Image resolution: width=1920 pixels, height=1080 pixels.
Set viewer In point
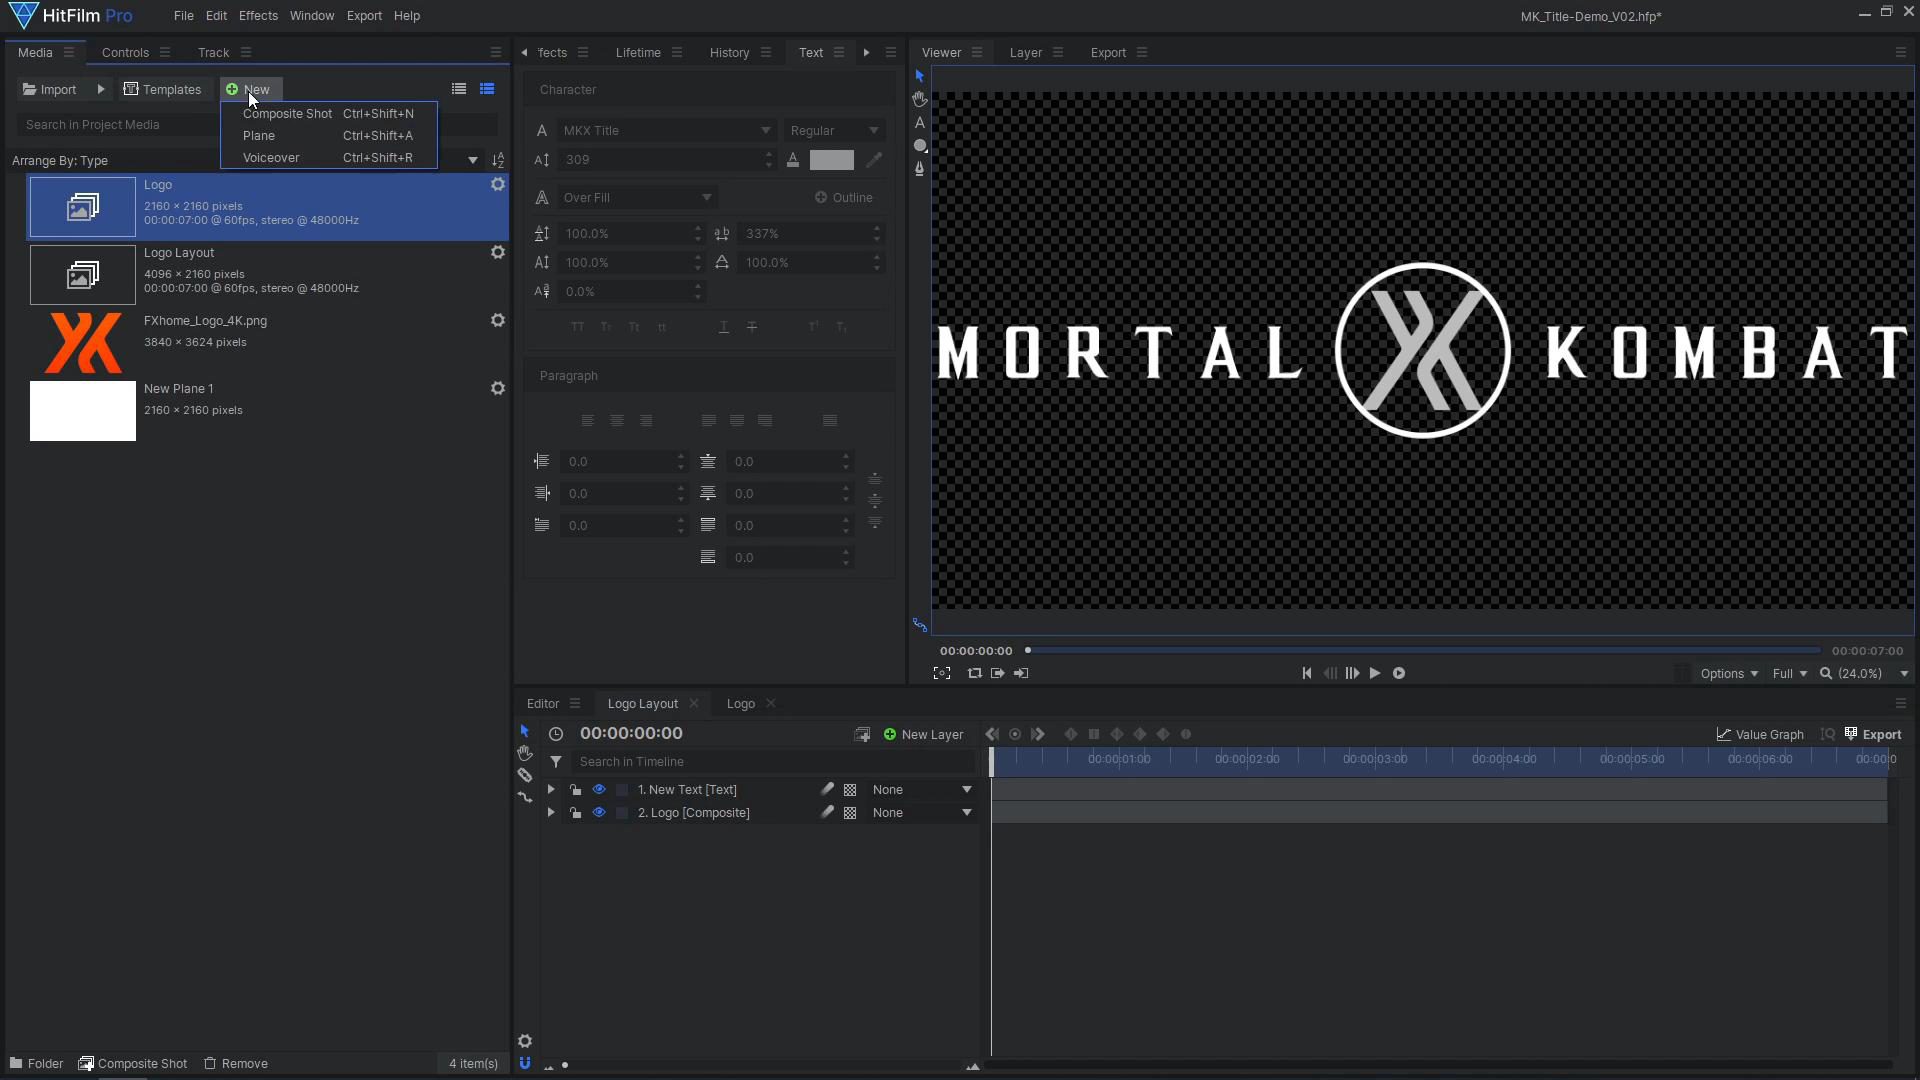point(998,673)
